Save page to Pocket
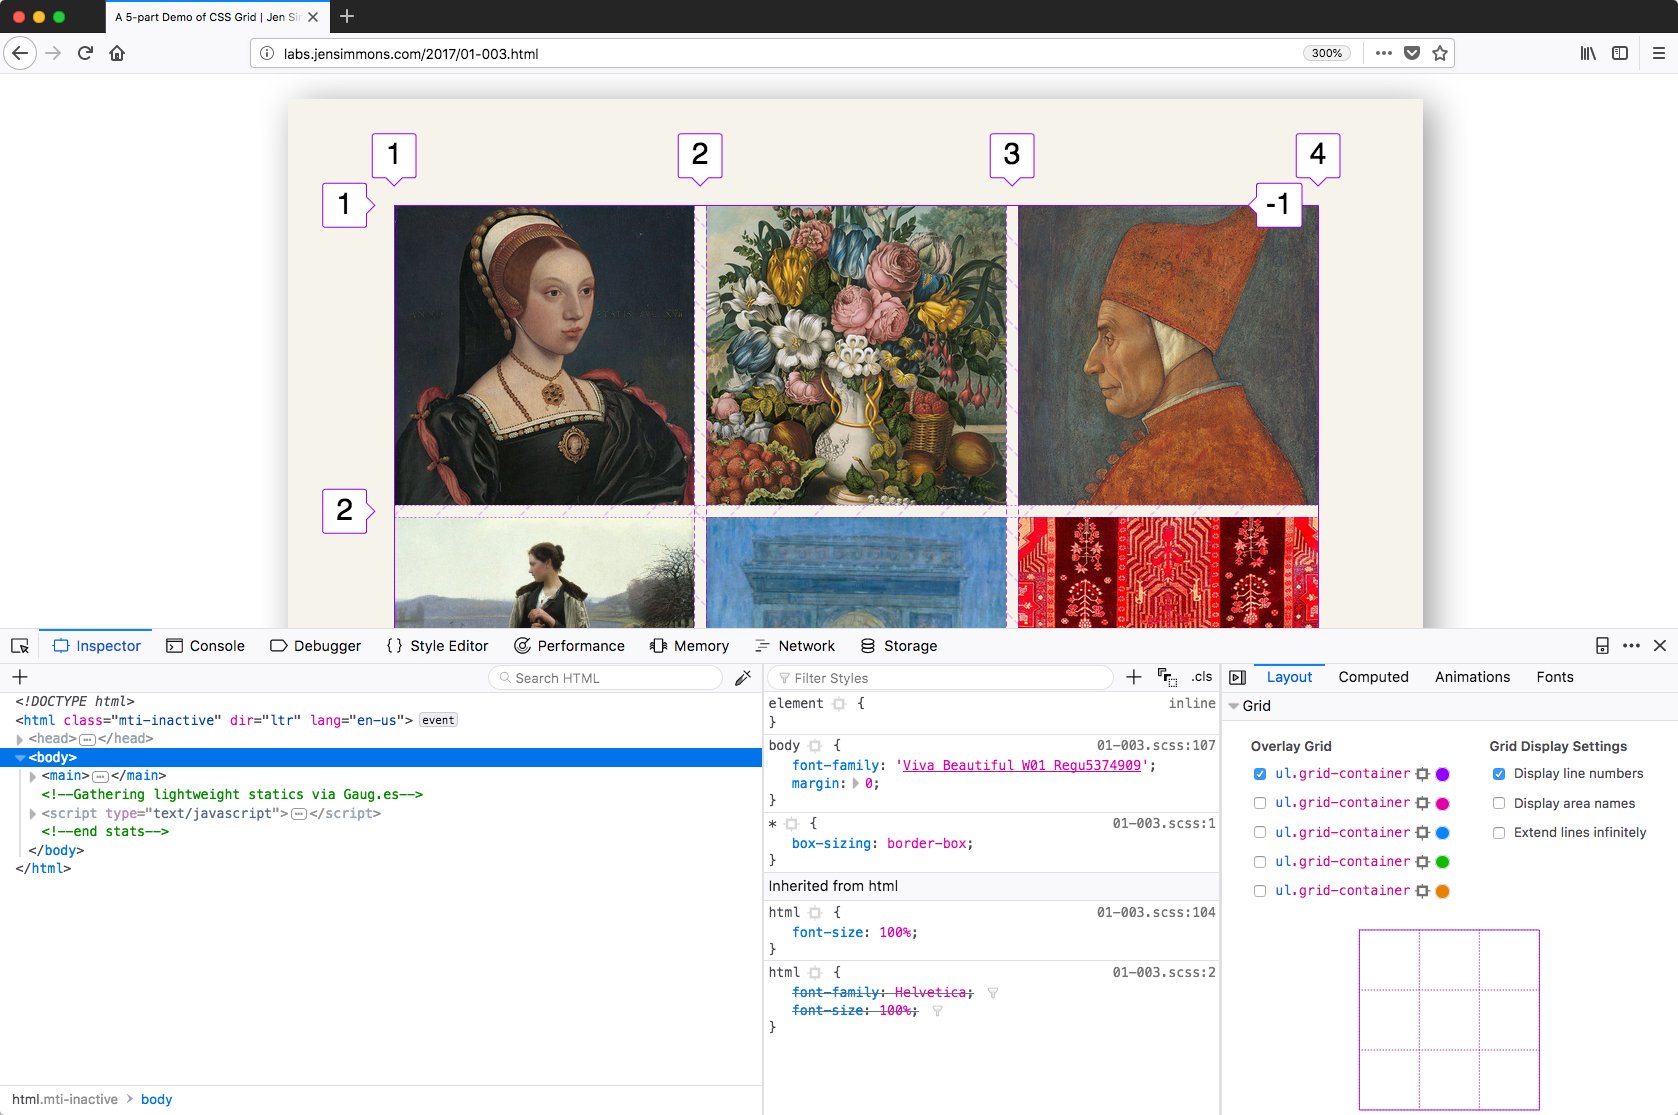This screenshot has height=1115, width=1678. tap(1412, 53)
